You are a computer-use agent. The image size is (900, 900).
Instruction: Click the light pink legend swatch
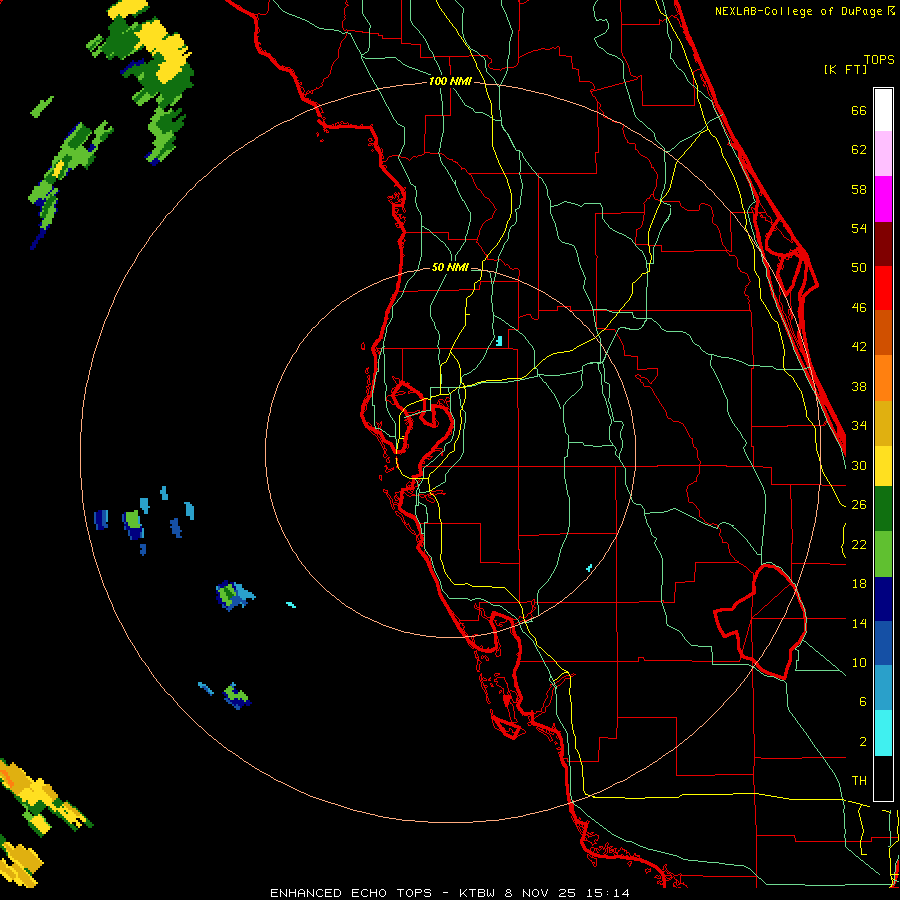[x=883, y=154]
